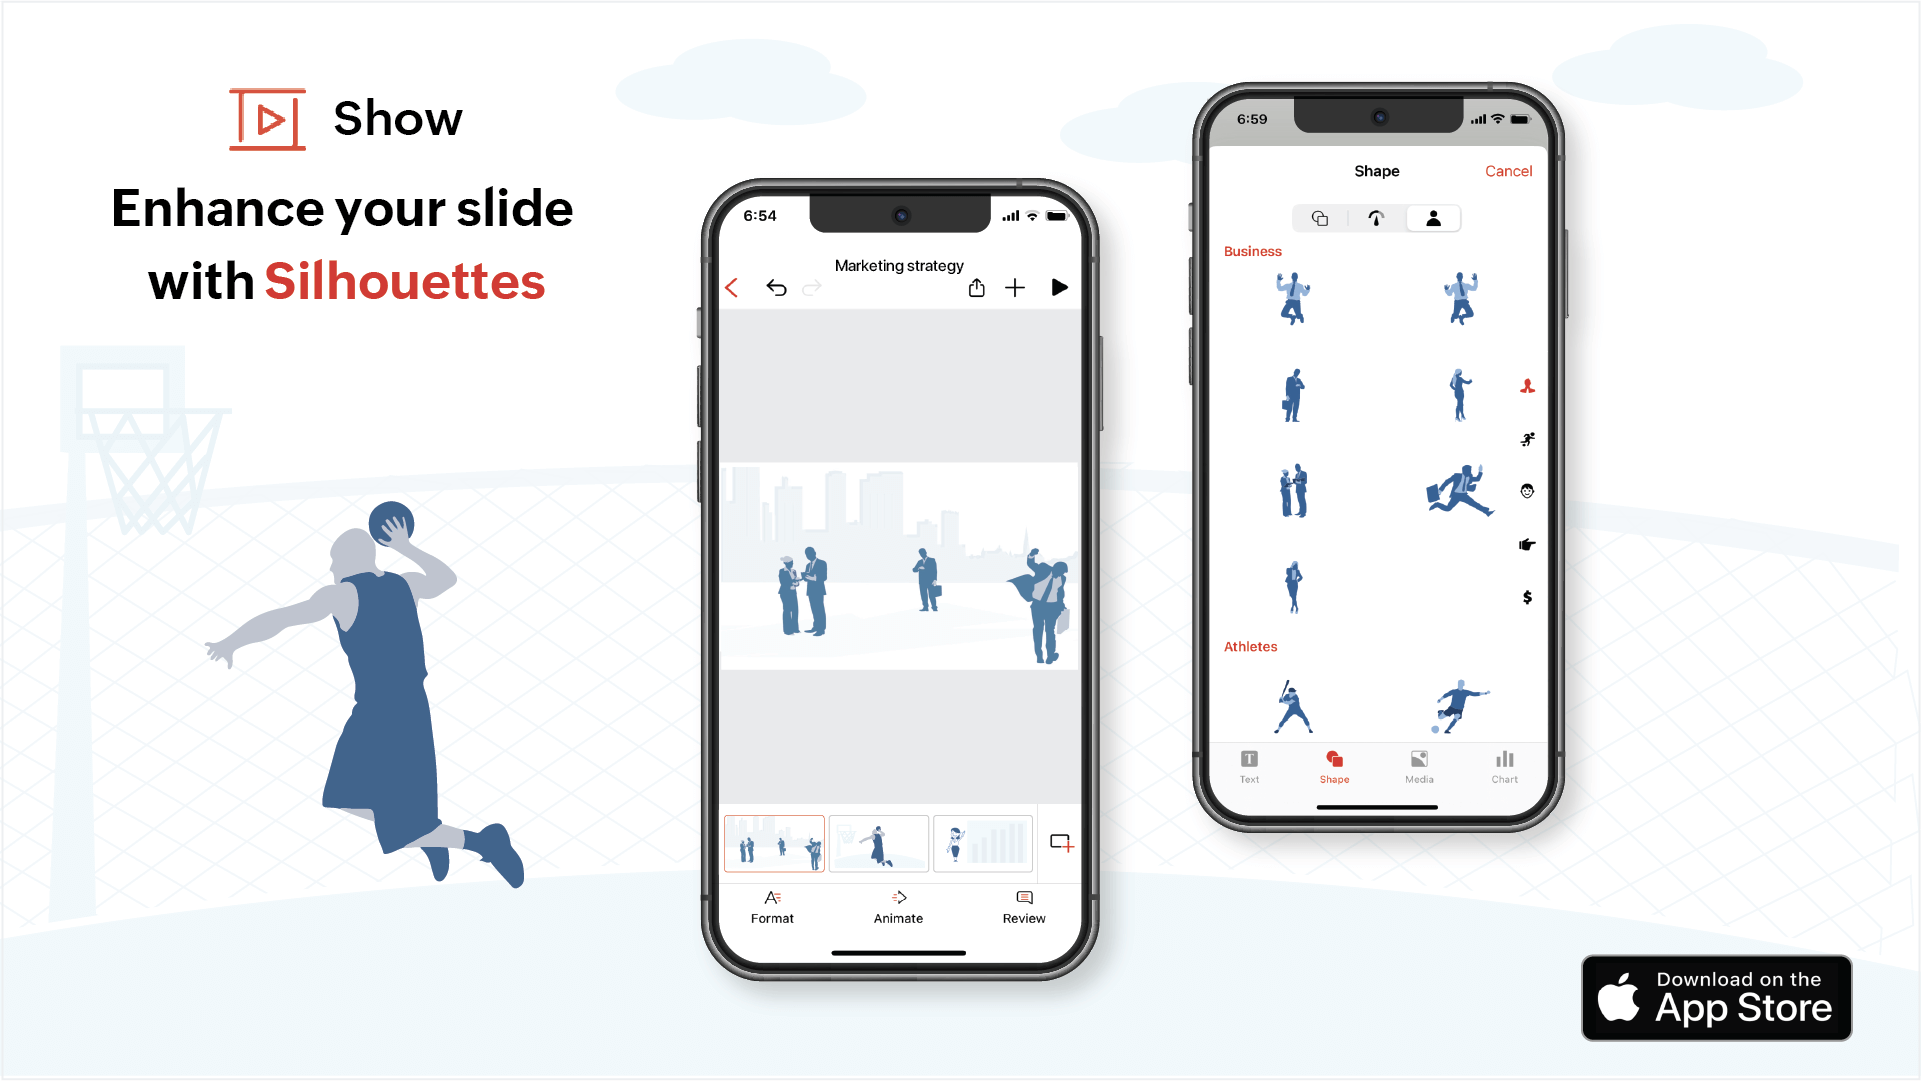Click the Cancel button to dismiss
The image size is (1921, 1081).
(1507, 170)
